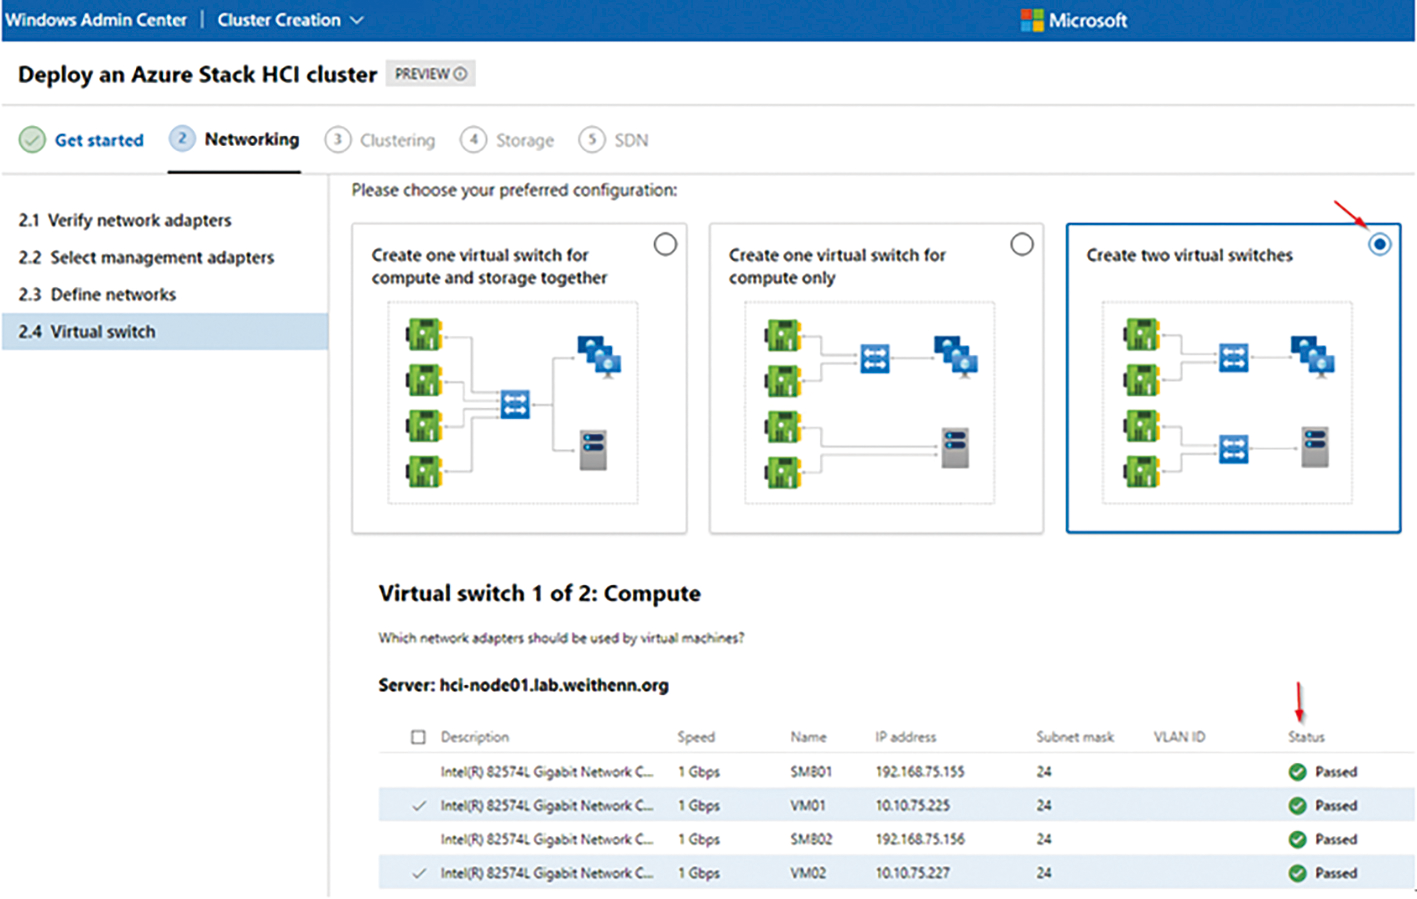Click adapter name VM02
The width and height of the screenshot is (1417, 899).
pyautogui.click(x=808, y=874)
